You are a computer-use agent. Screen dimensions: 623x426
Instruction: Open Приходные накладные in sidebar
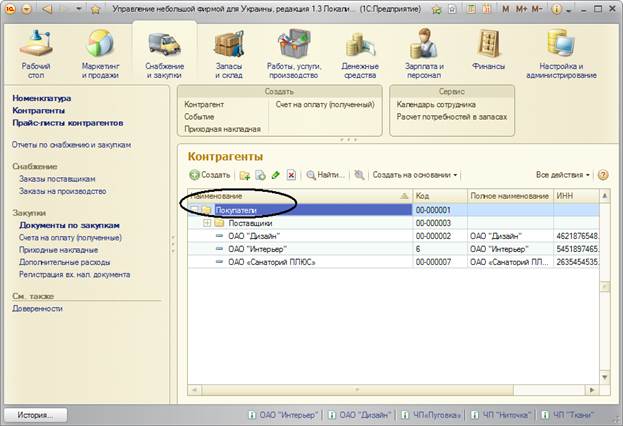tap(58, 250)
